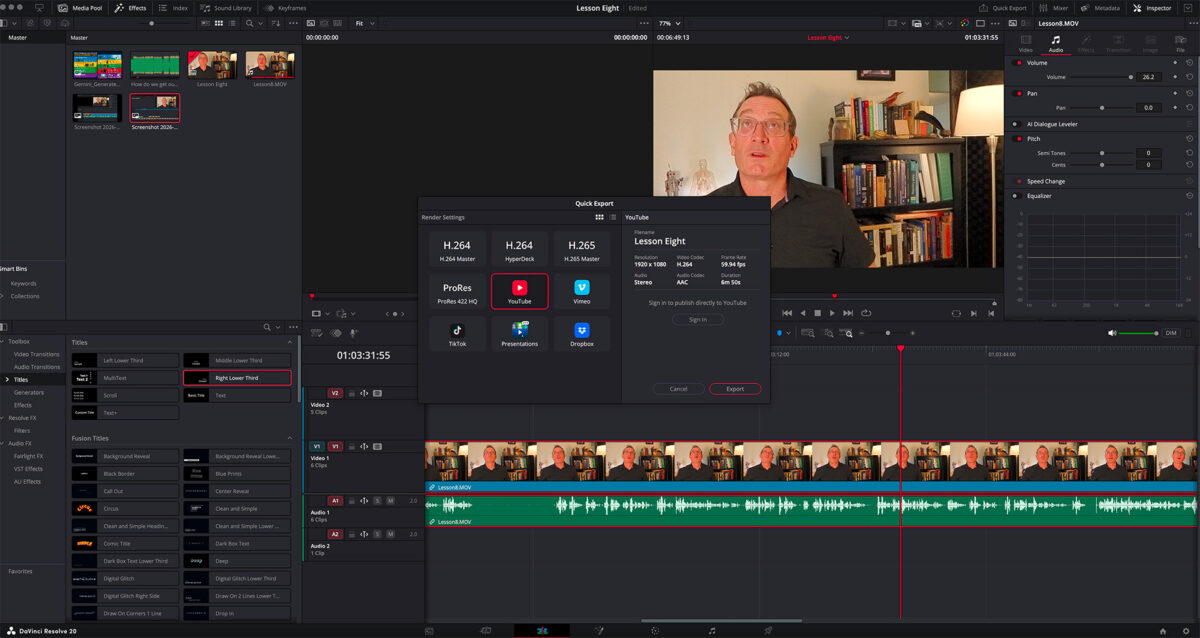Open the source viewer Fit dropdown

[x=363, y=22]
